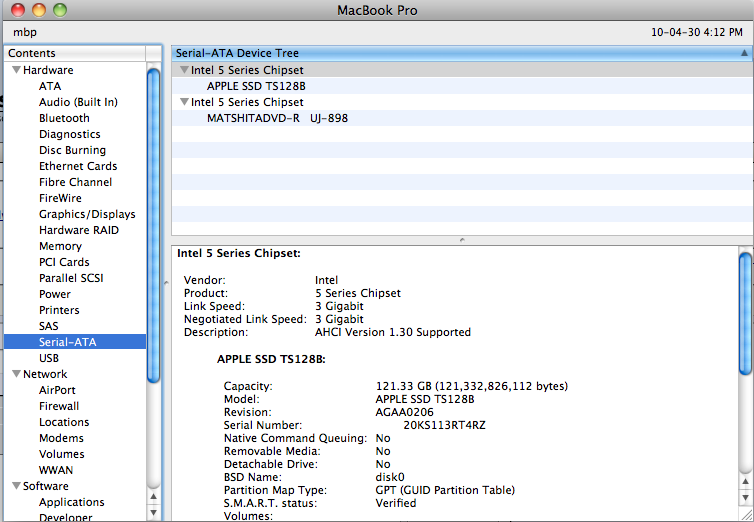Screen dimensions: 754x522
Task: Click GPT (GUID Partition Table) value
Action: coord(445,490)
